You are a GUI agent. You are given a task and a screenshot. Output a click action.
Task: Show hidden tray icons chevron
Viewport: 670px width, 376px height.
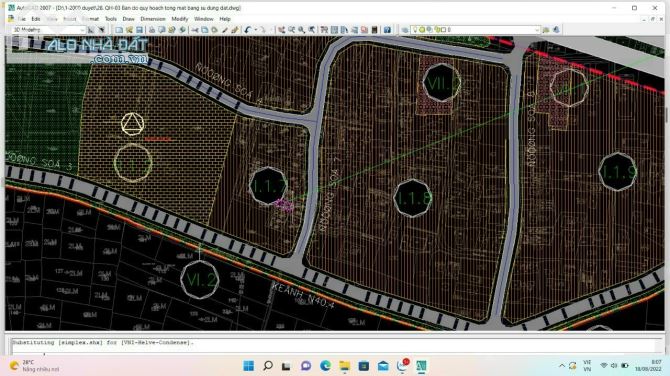click(x=561, y=366)
